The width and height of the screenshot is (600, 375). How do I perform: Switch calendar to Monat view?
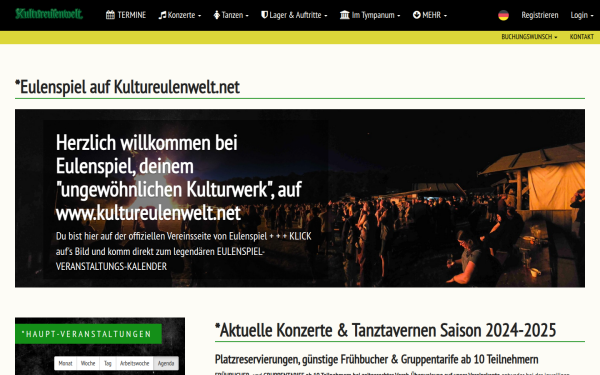pyautogui.click(x=65, y=363)
